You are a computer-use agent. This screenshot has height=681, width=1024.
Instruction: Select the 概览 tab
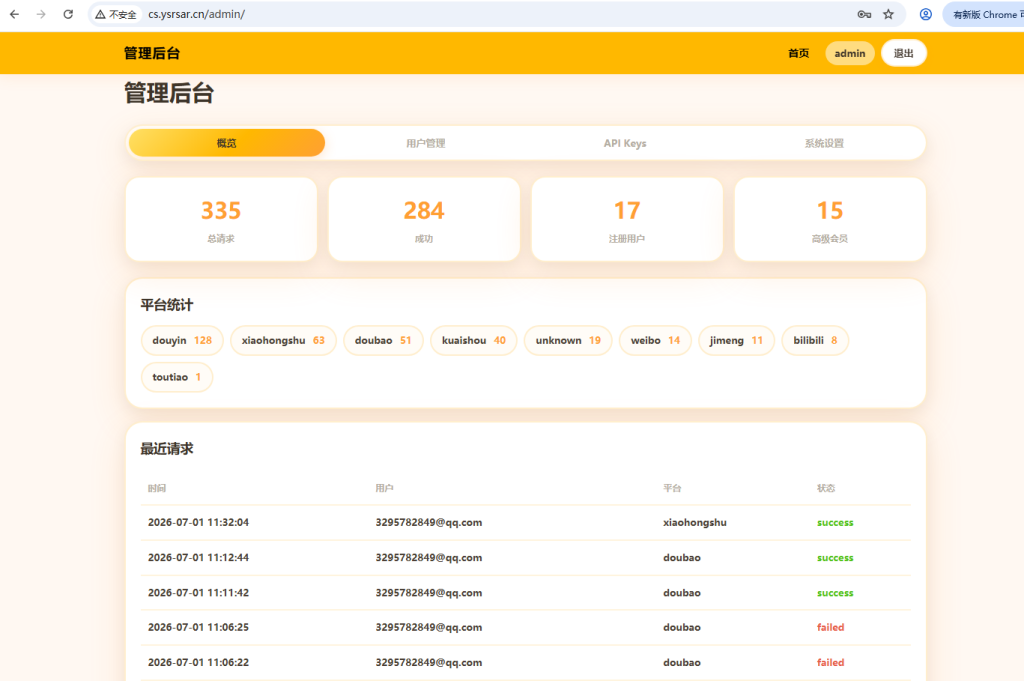tap(227, 143)
